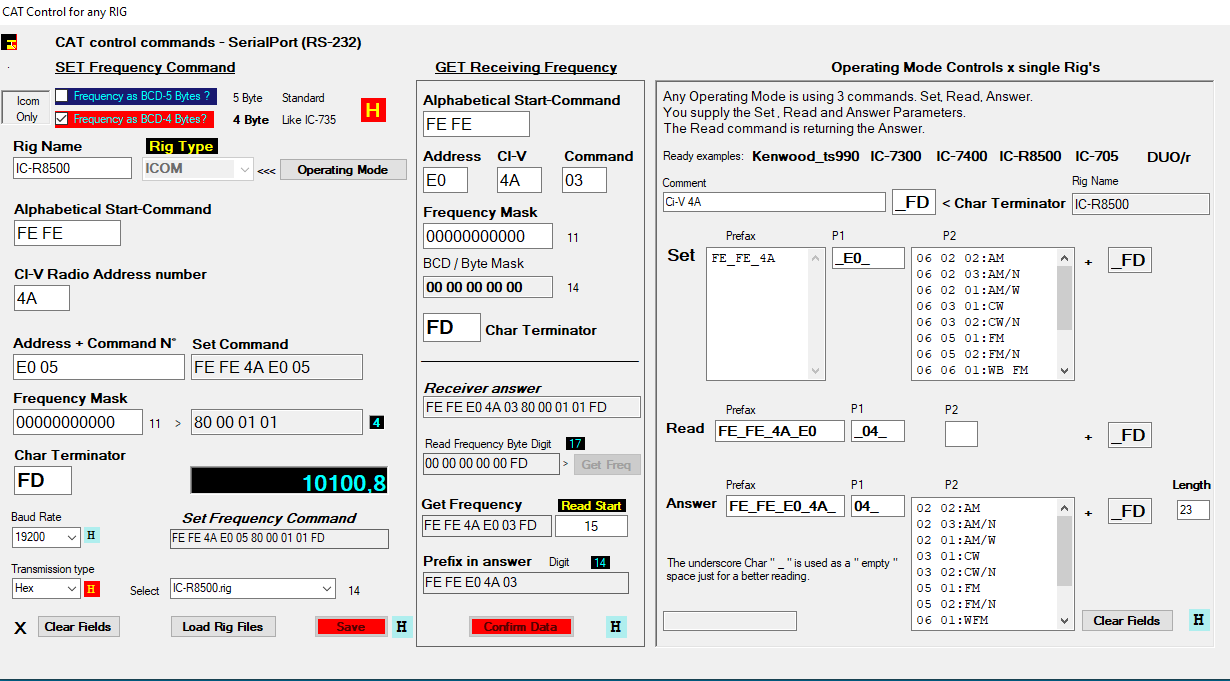Load the IC-705 ready example

coord(1097,157)
